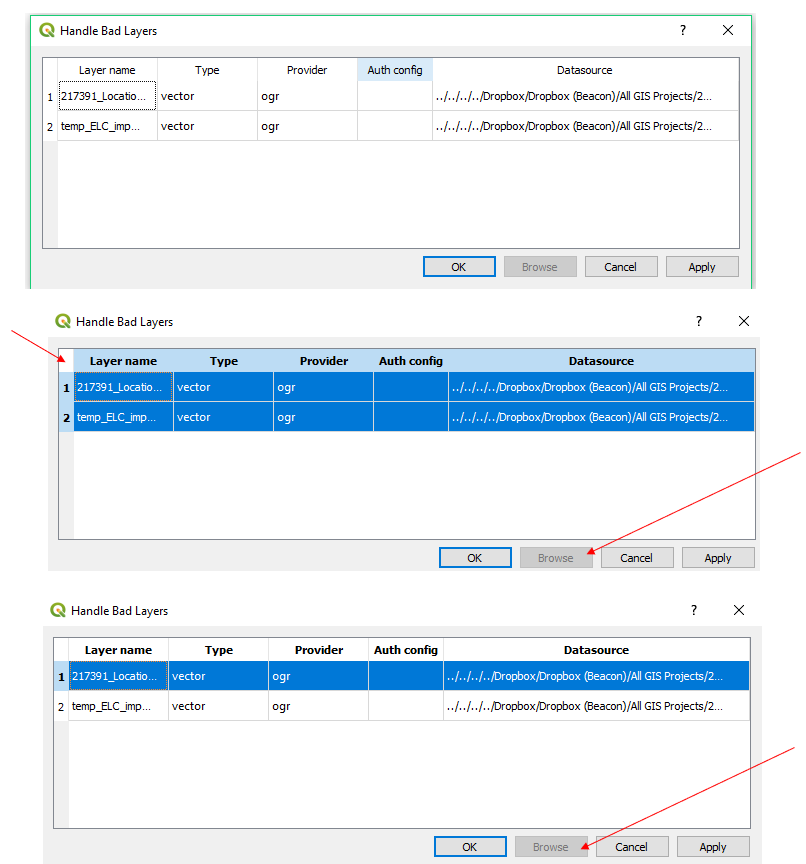Click the select-all corner cell of the middle table
The width and height of the screenshot is (806, 864).
click(66, 360)
